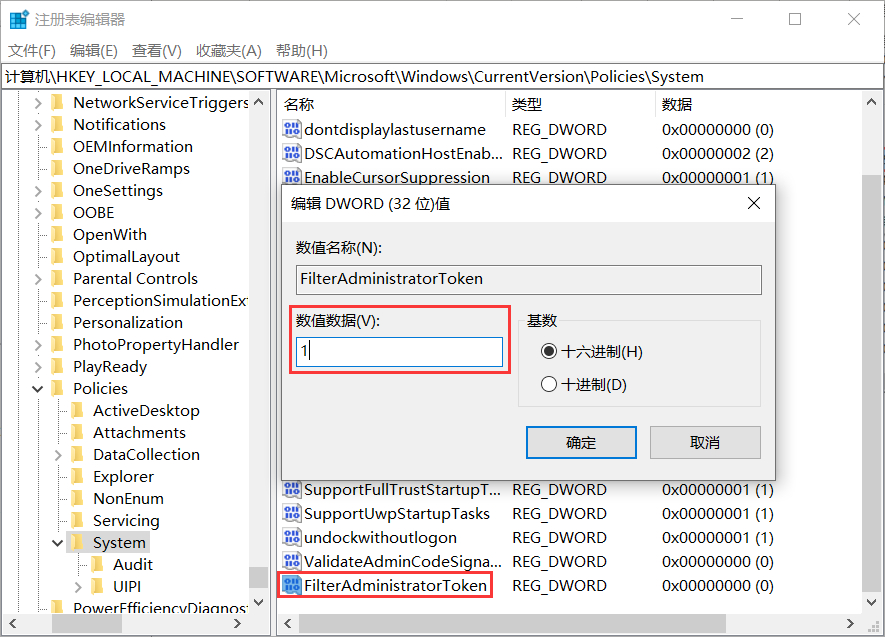Click the dontdisplaylastusername DWORD icon

(x=293, y=129)
